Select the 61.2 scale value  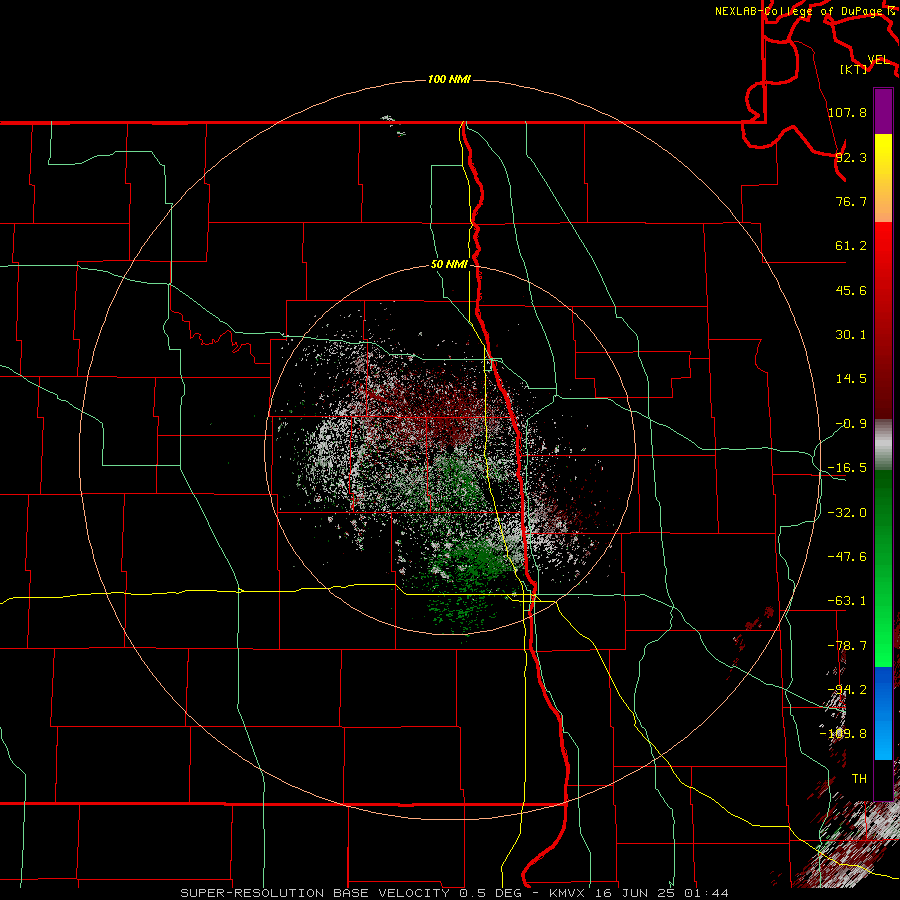851,246
